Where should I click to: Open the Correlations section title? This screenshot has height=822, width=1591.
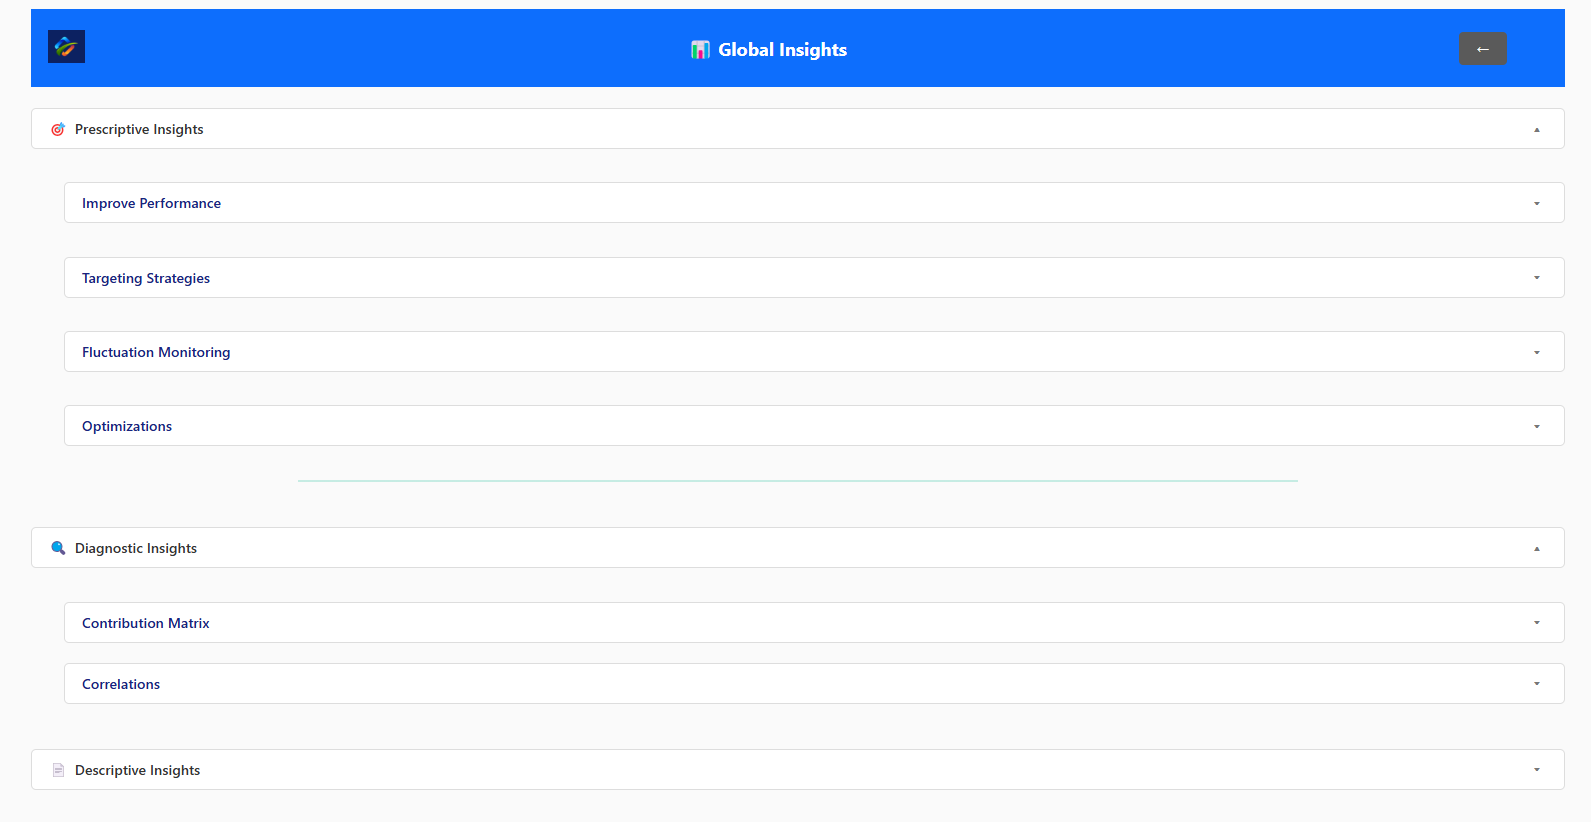coord(121,684)
